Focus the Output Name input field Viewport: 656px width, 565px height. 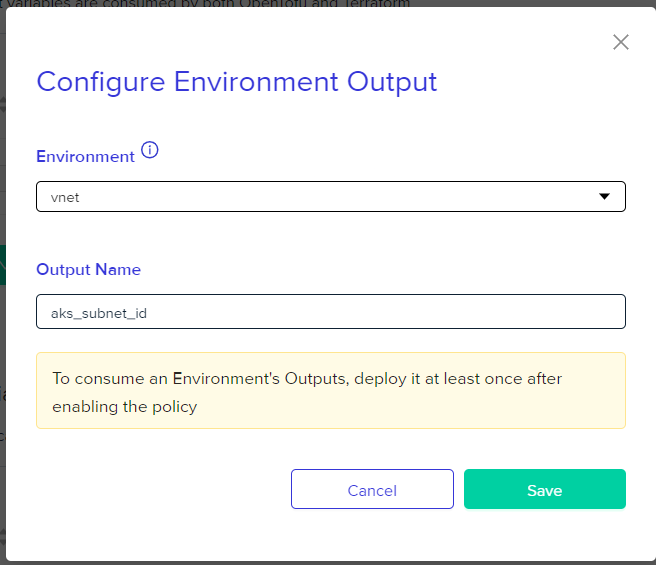click(x=331, y=311)
